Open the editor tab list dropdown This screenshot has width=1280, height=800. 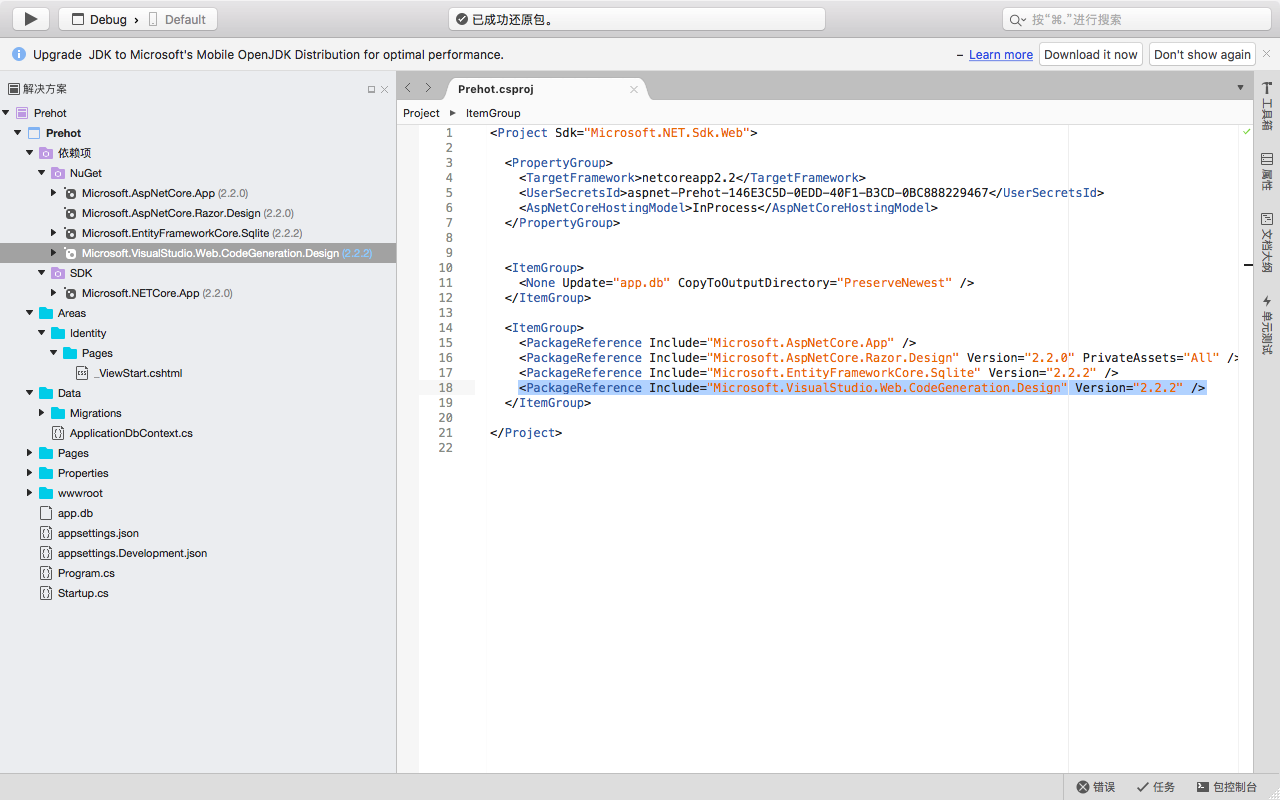pos(1241,88)
